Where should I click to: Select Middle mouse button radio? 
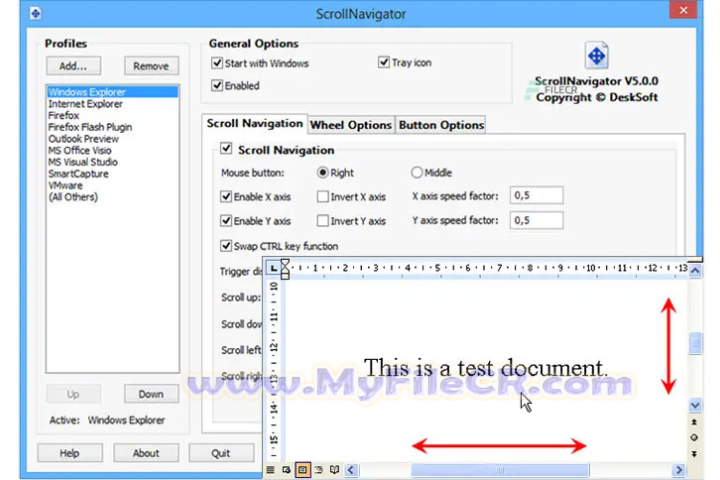click(x=416, y=172)
